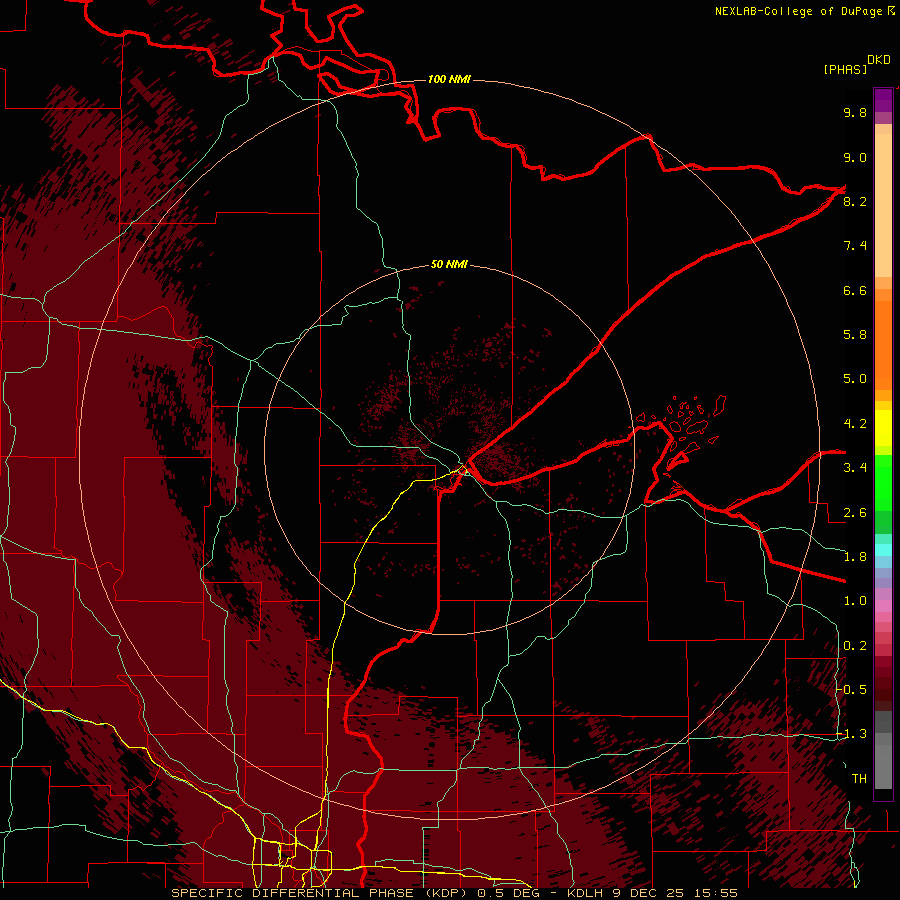
Task: Click the 2.6 scale value
Action: [x=855, y=513]
